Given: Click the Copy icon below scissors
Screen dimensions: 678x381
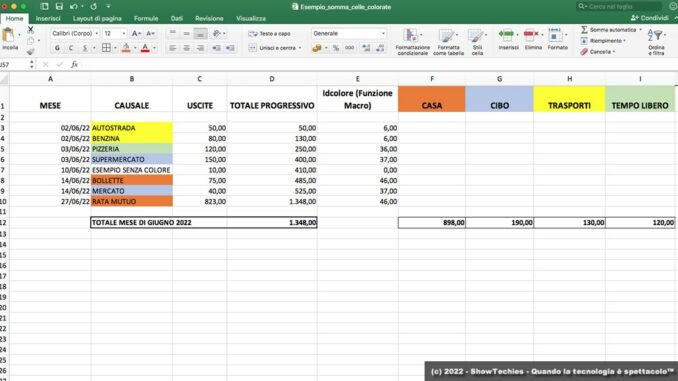Looking at the screenshot, I should pyautogui.click(x=30, y=41).
